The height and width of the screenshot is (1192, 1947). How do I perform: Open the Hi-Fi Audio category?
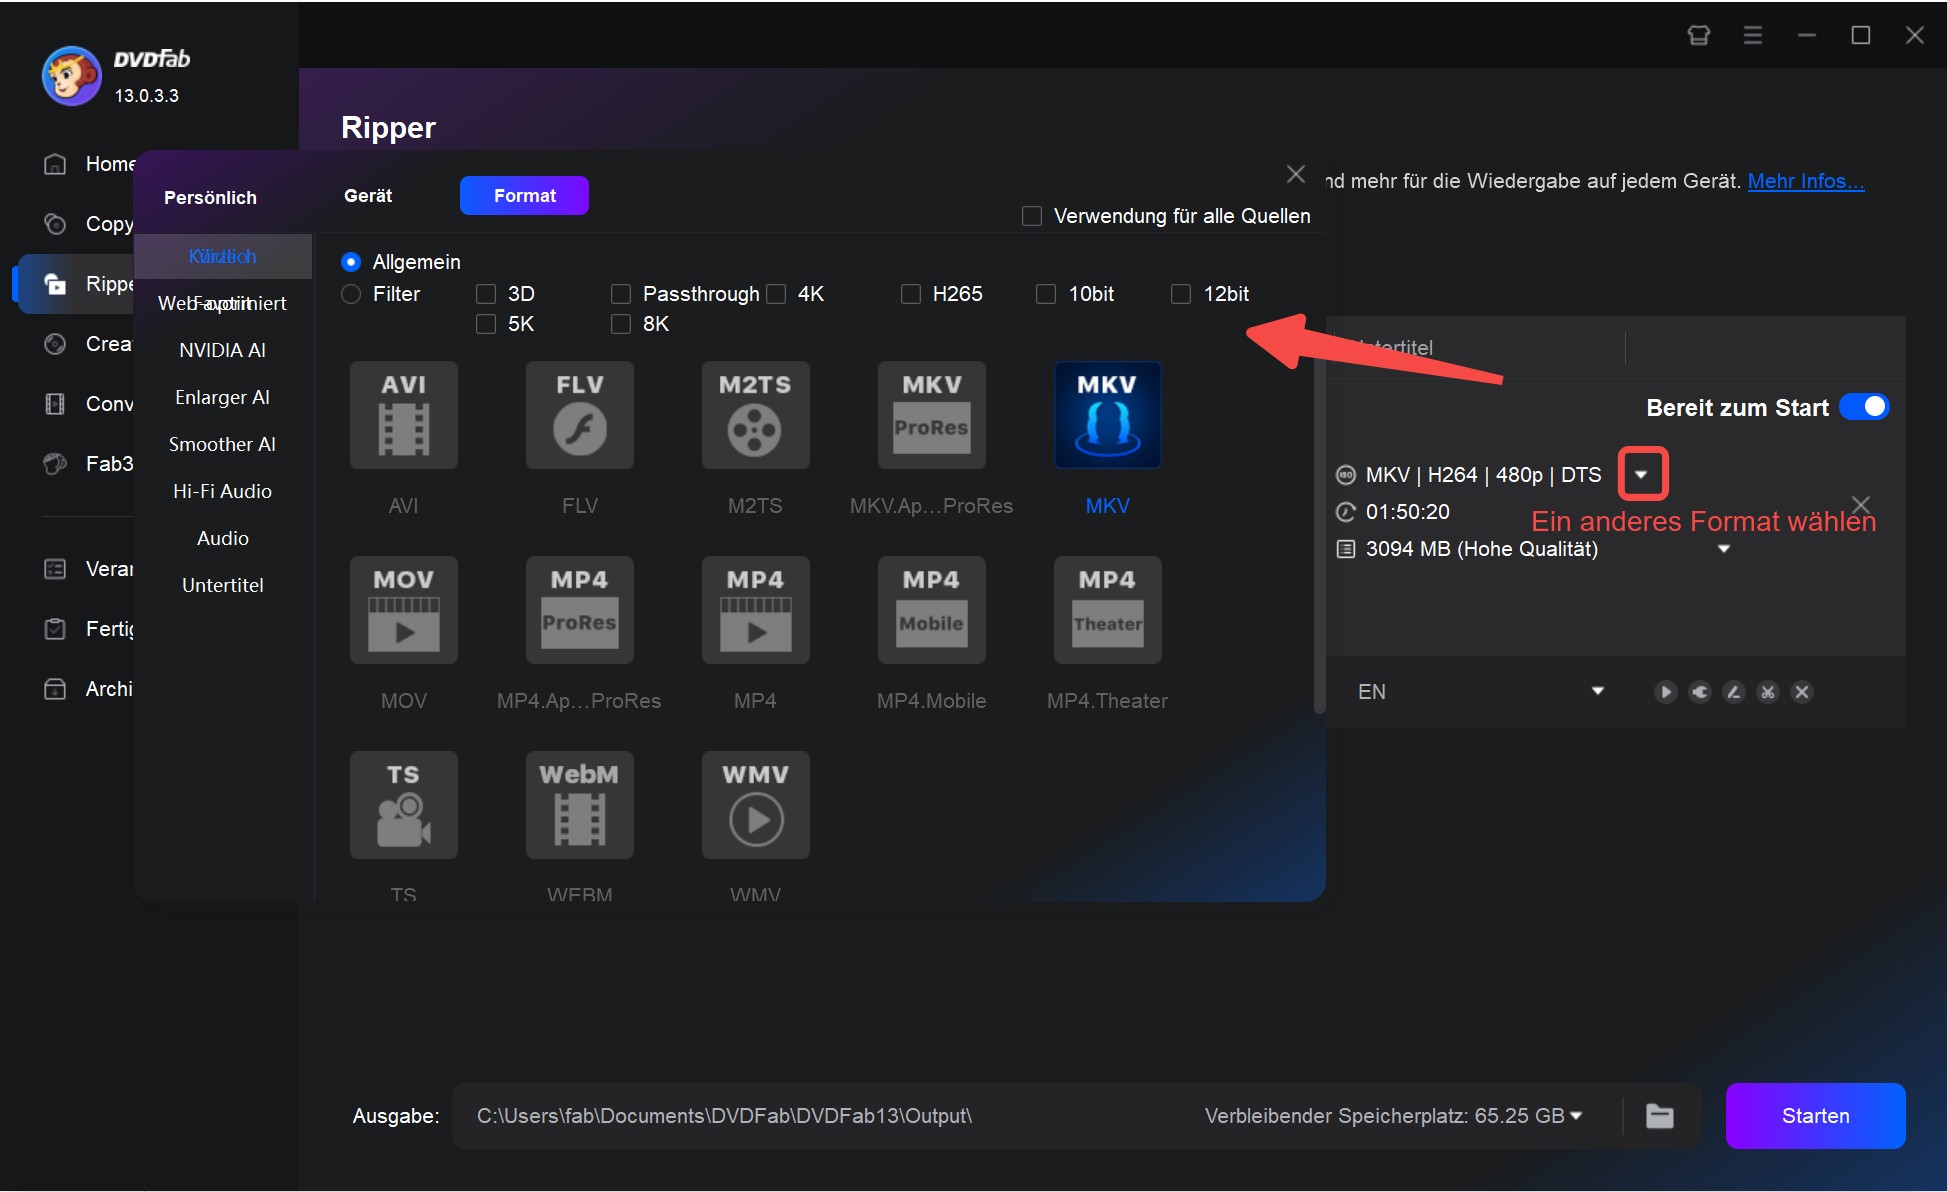(x=223, y=491)
